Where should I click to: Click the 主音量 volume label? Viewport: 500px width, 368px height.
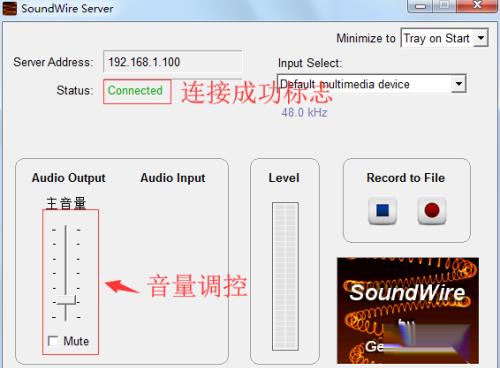click(x=66, y=203)
